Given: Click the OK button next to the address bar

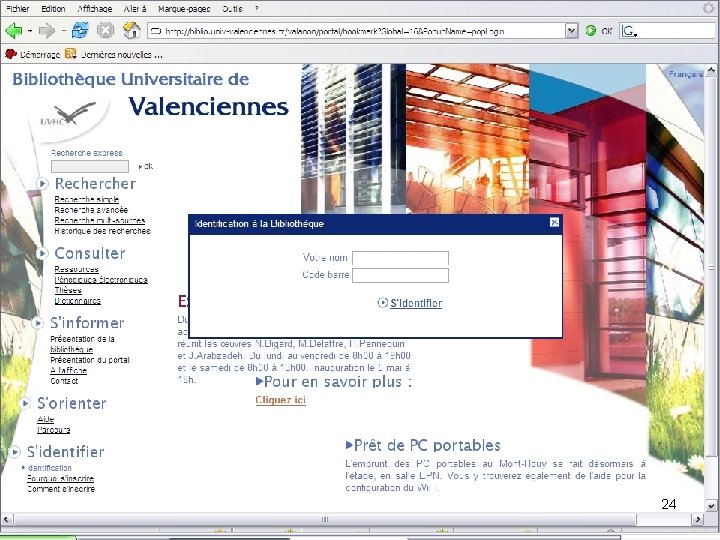Looking at the screenshot, I should pos(607,31).
